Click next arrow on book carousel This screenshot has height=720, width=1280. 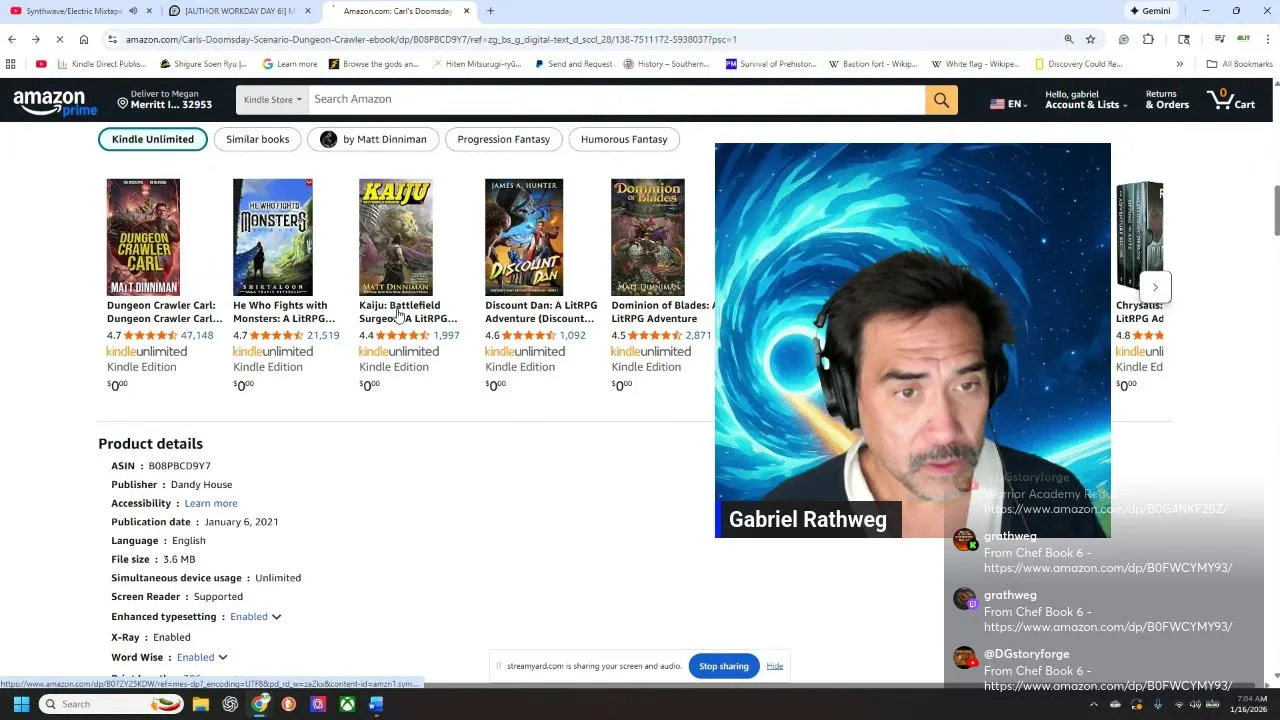(x=1155, y=287)
